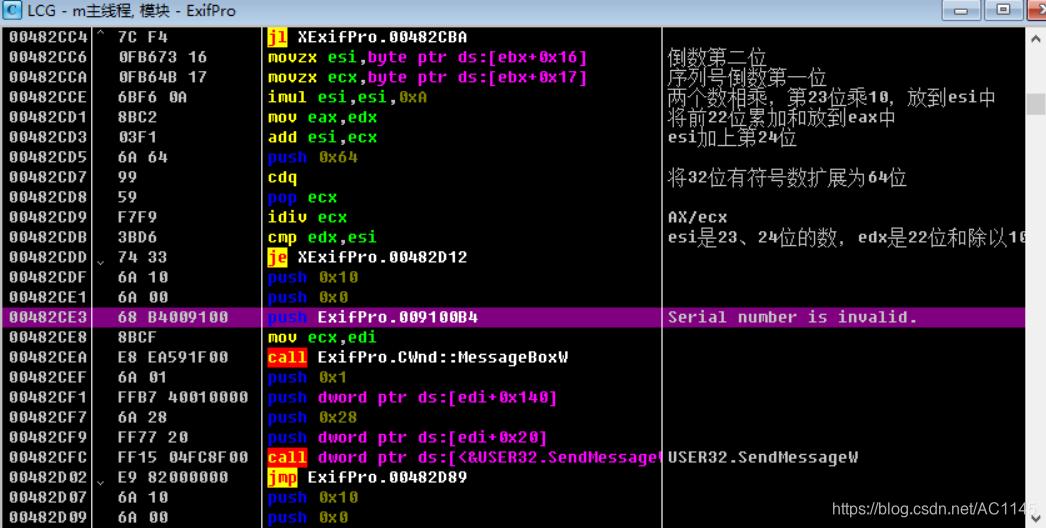
Task: Select the mov eax,edx instruction
Action: pos(322,117)
